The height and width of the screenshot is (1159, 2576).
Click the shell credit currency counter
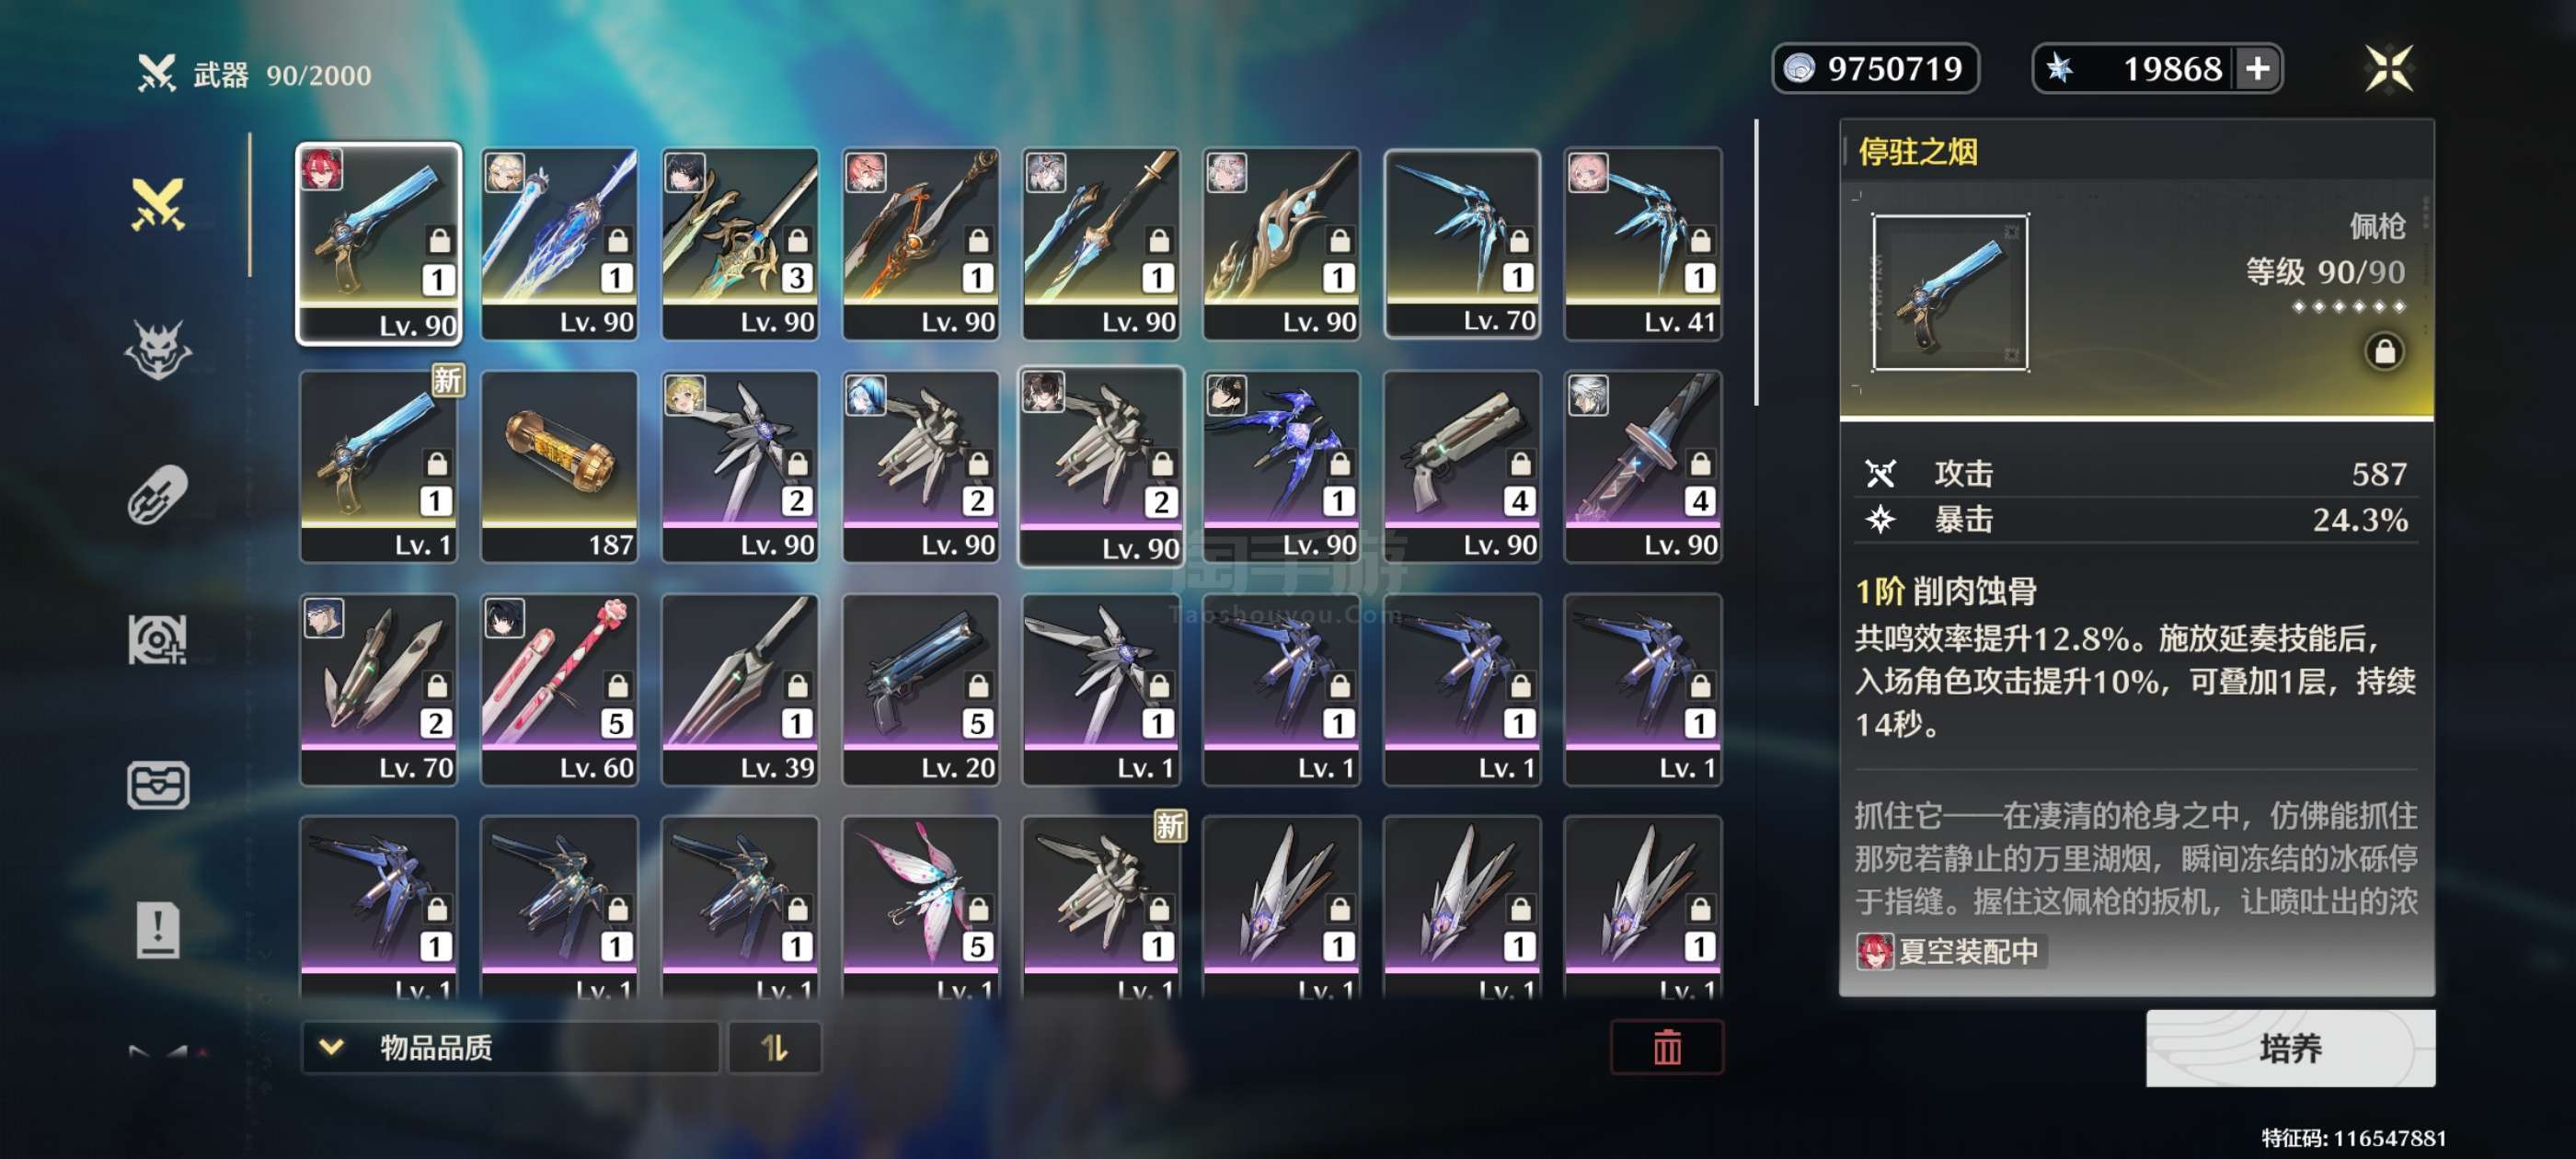click(1875, 68)
